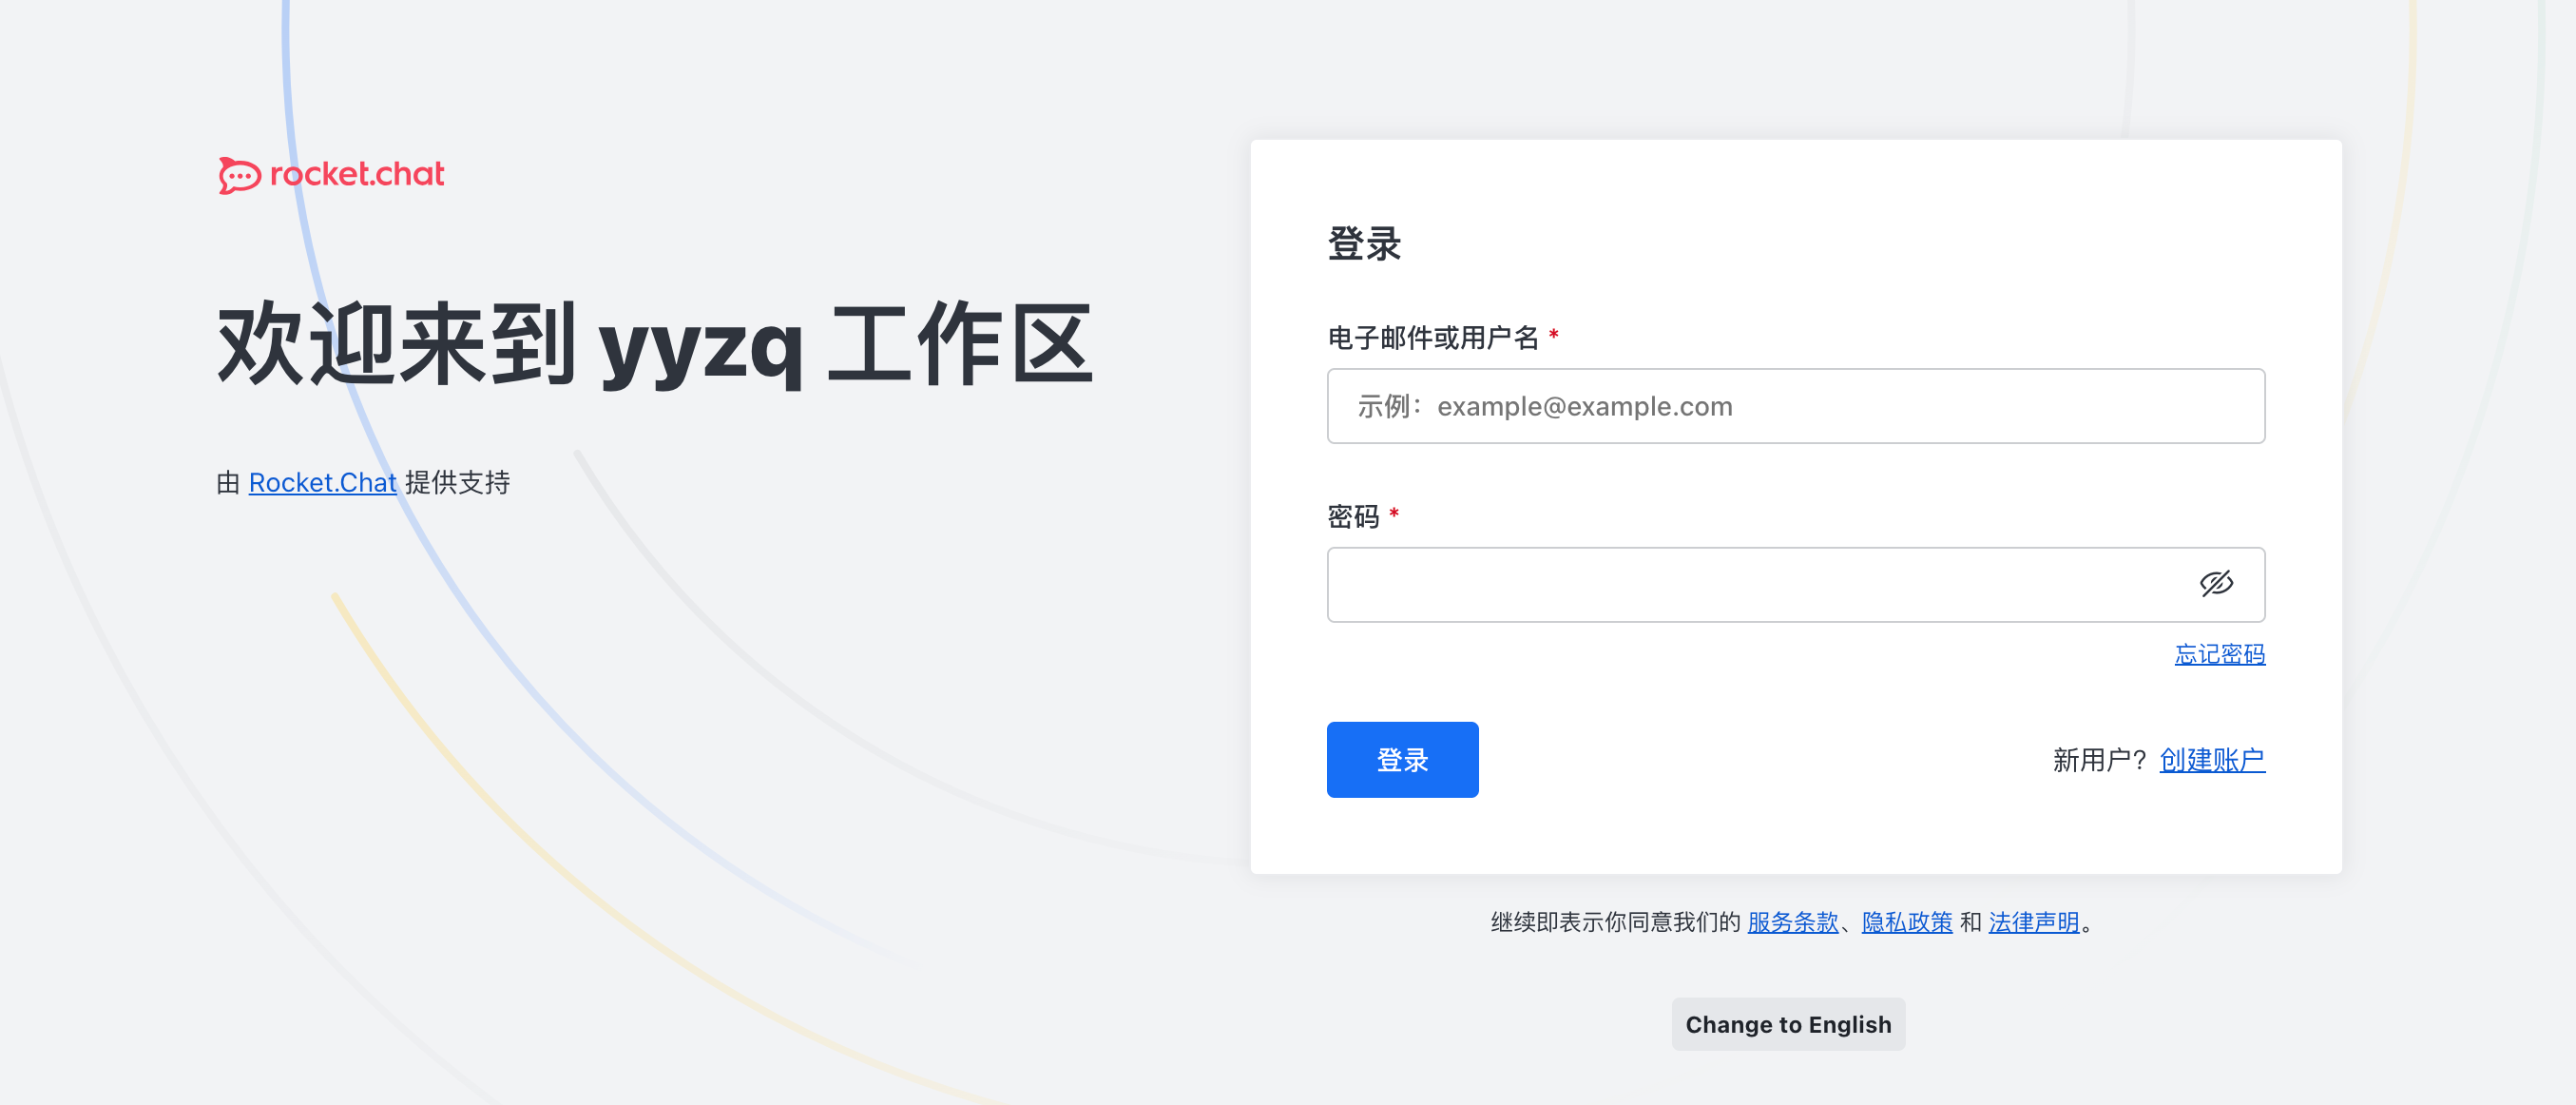Click the rocket.chat wordmark text
The width and height of the screenshot is (2576, 1105).
click(357, 175)
